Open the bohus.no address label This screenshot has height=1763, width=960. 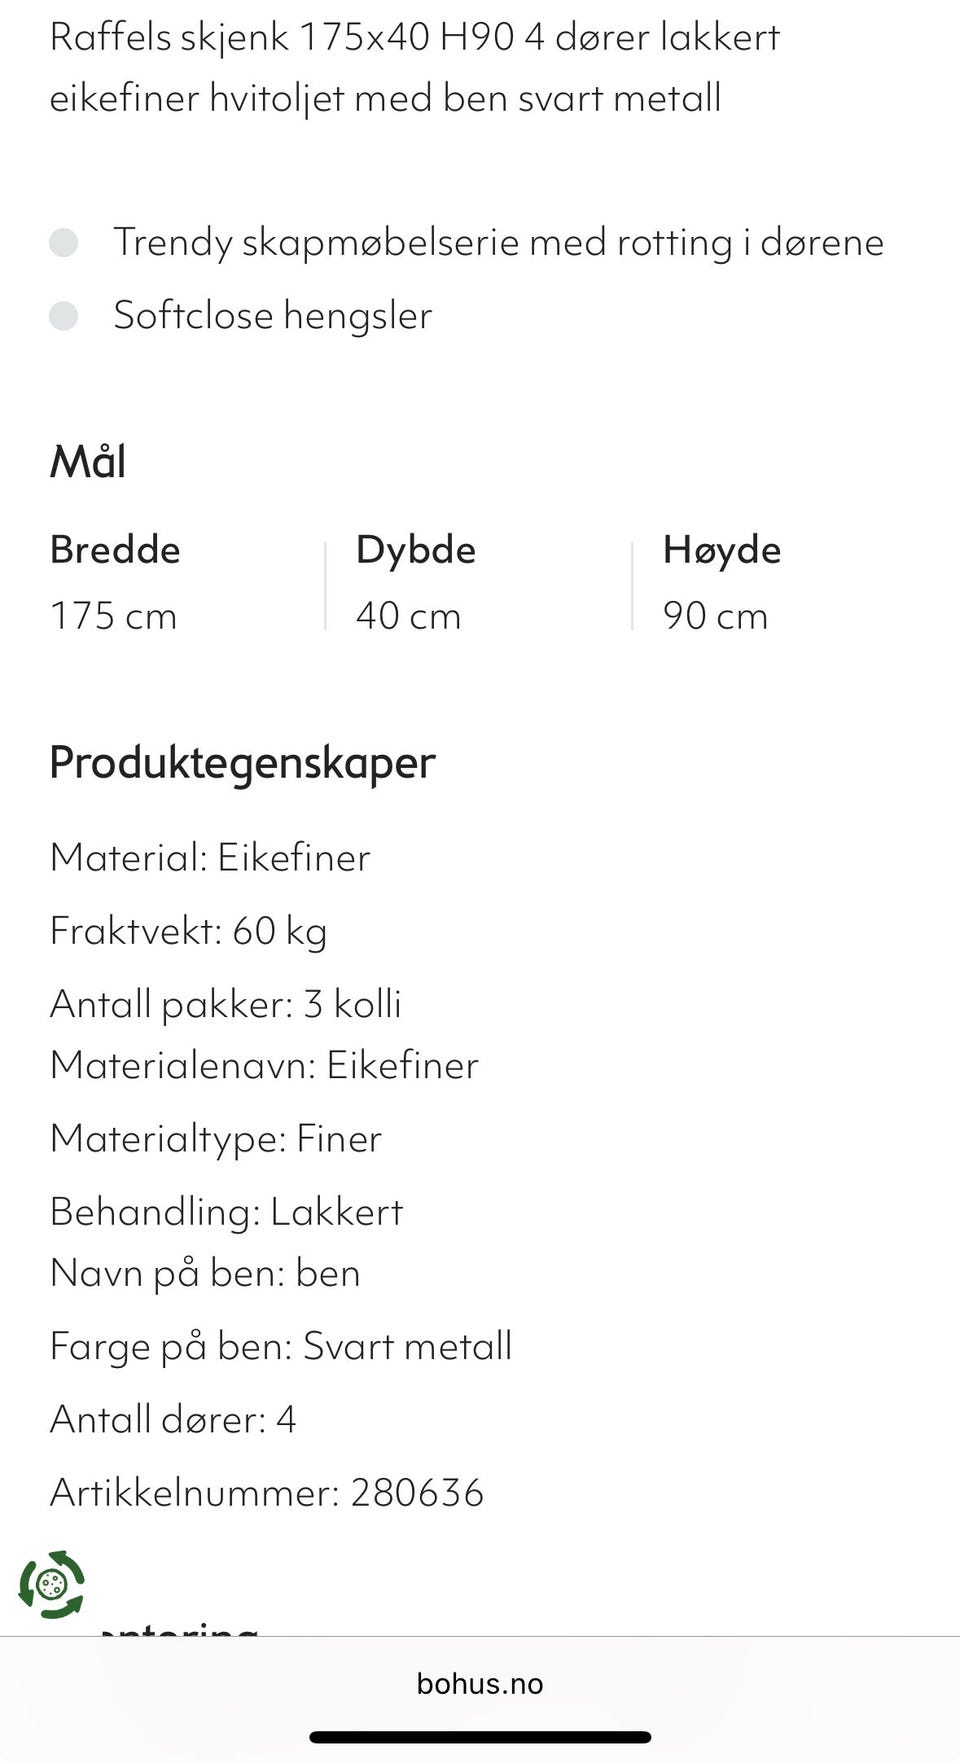480,1684
